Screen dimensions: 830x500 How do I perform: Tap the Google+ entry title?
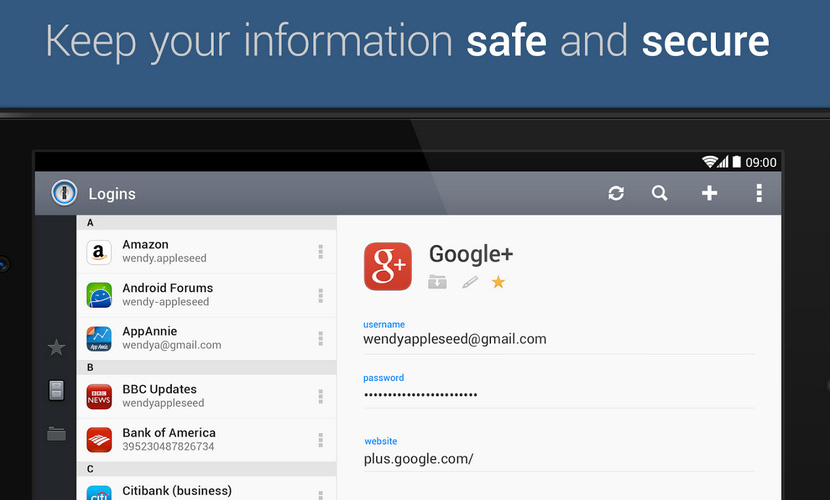click(471, 254)
